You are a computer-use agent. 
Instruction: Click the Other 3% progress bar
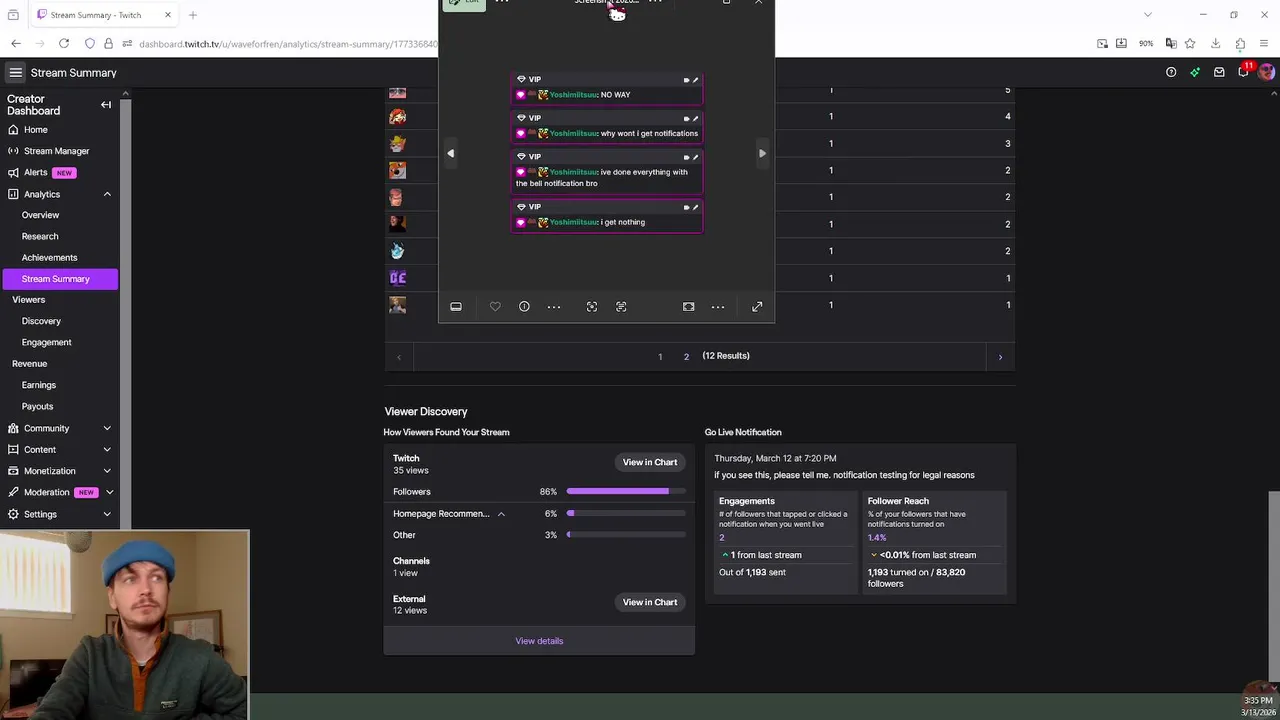626,535
